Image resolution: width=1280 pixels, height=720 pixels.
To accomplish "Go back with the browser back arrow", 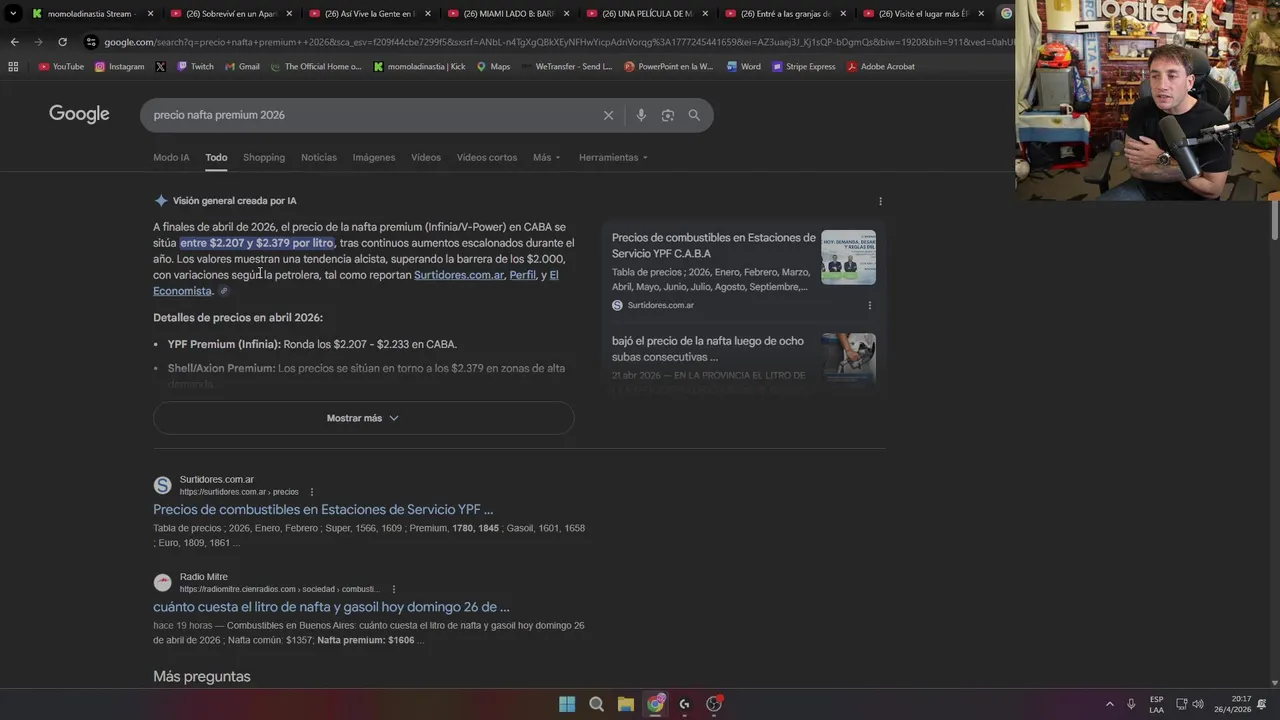I will 14,42.
